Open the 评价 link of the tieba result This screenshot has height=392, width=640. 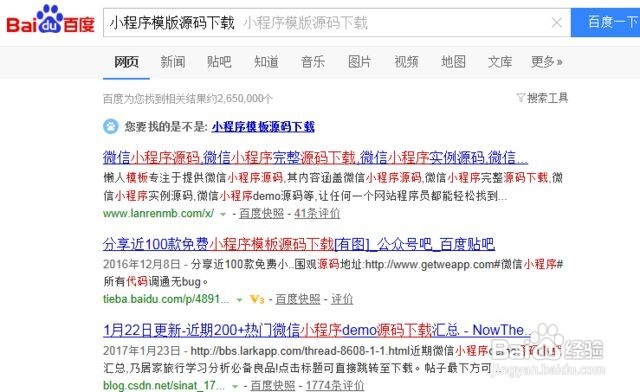point(342,299)
